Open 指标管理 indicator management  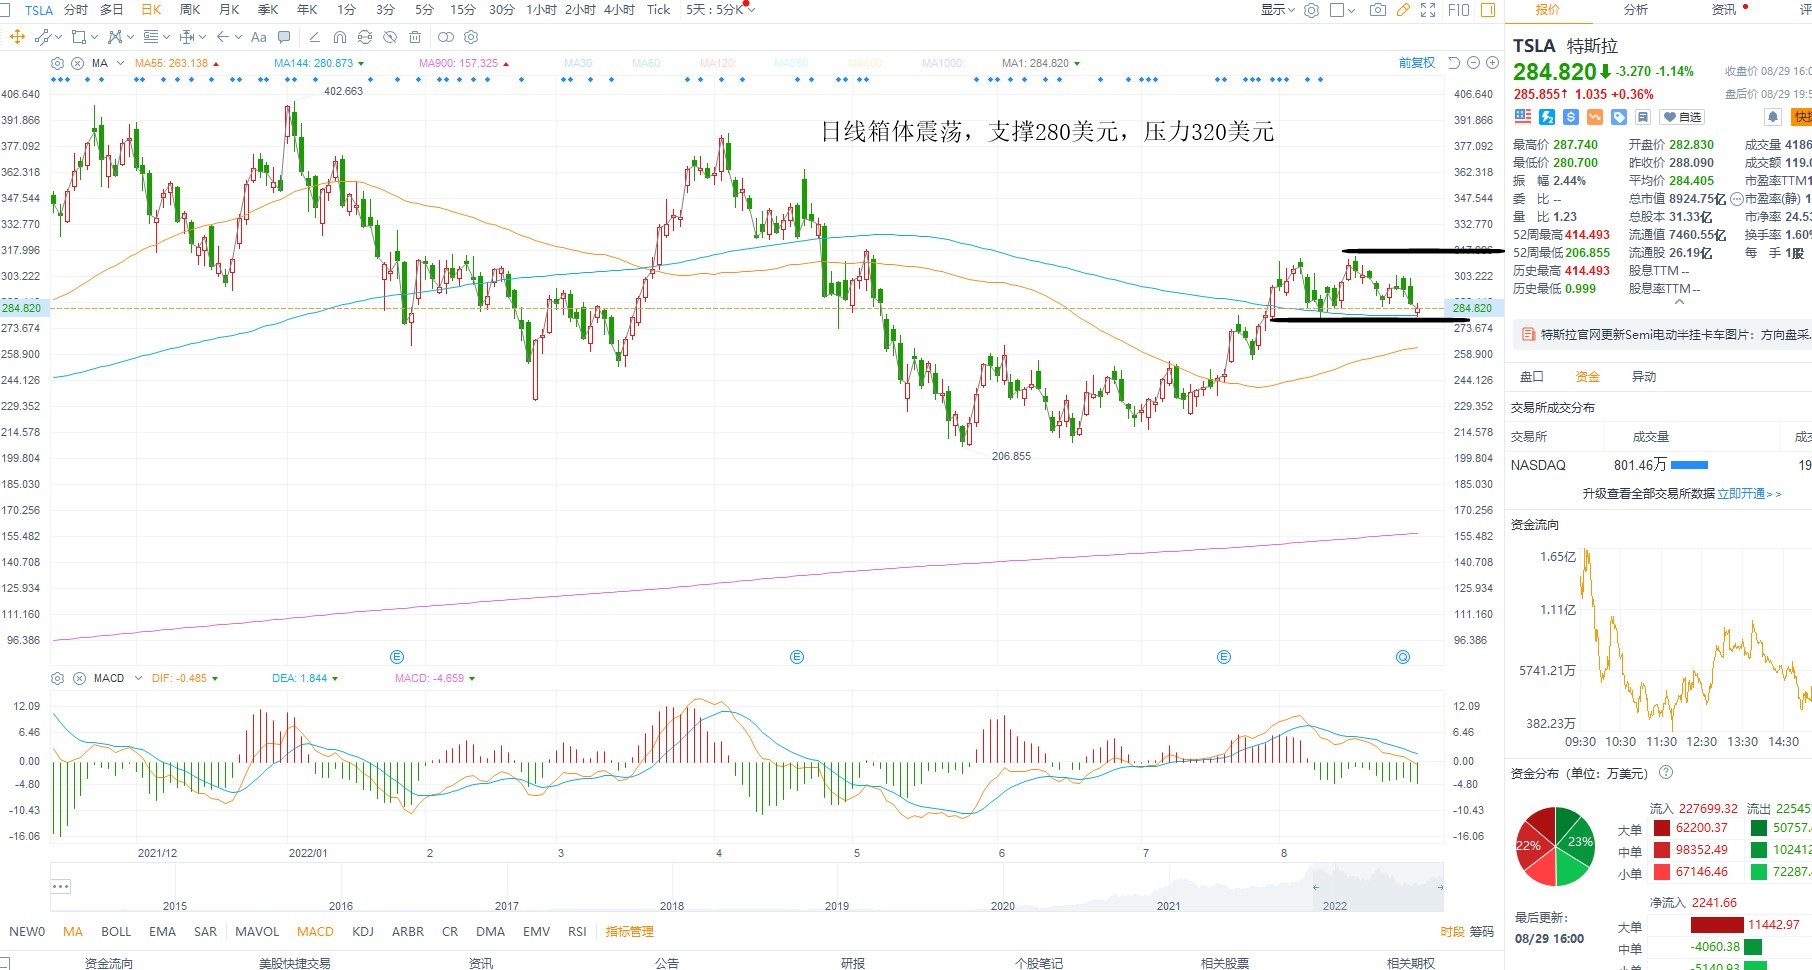[x=629, y=931]
